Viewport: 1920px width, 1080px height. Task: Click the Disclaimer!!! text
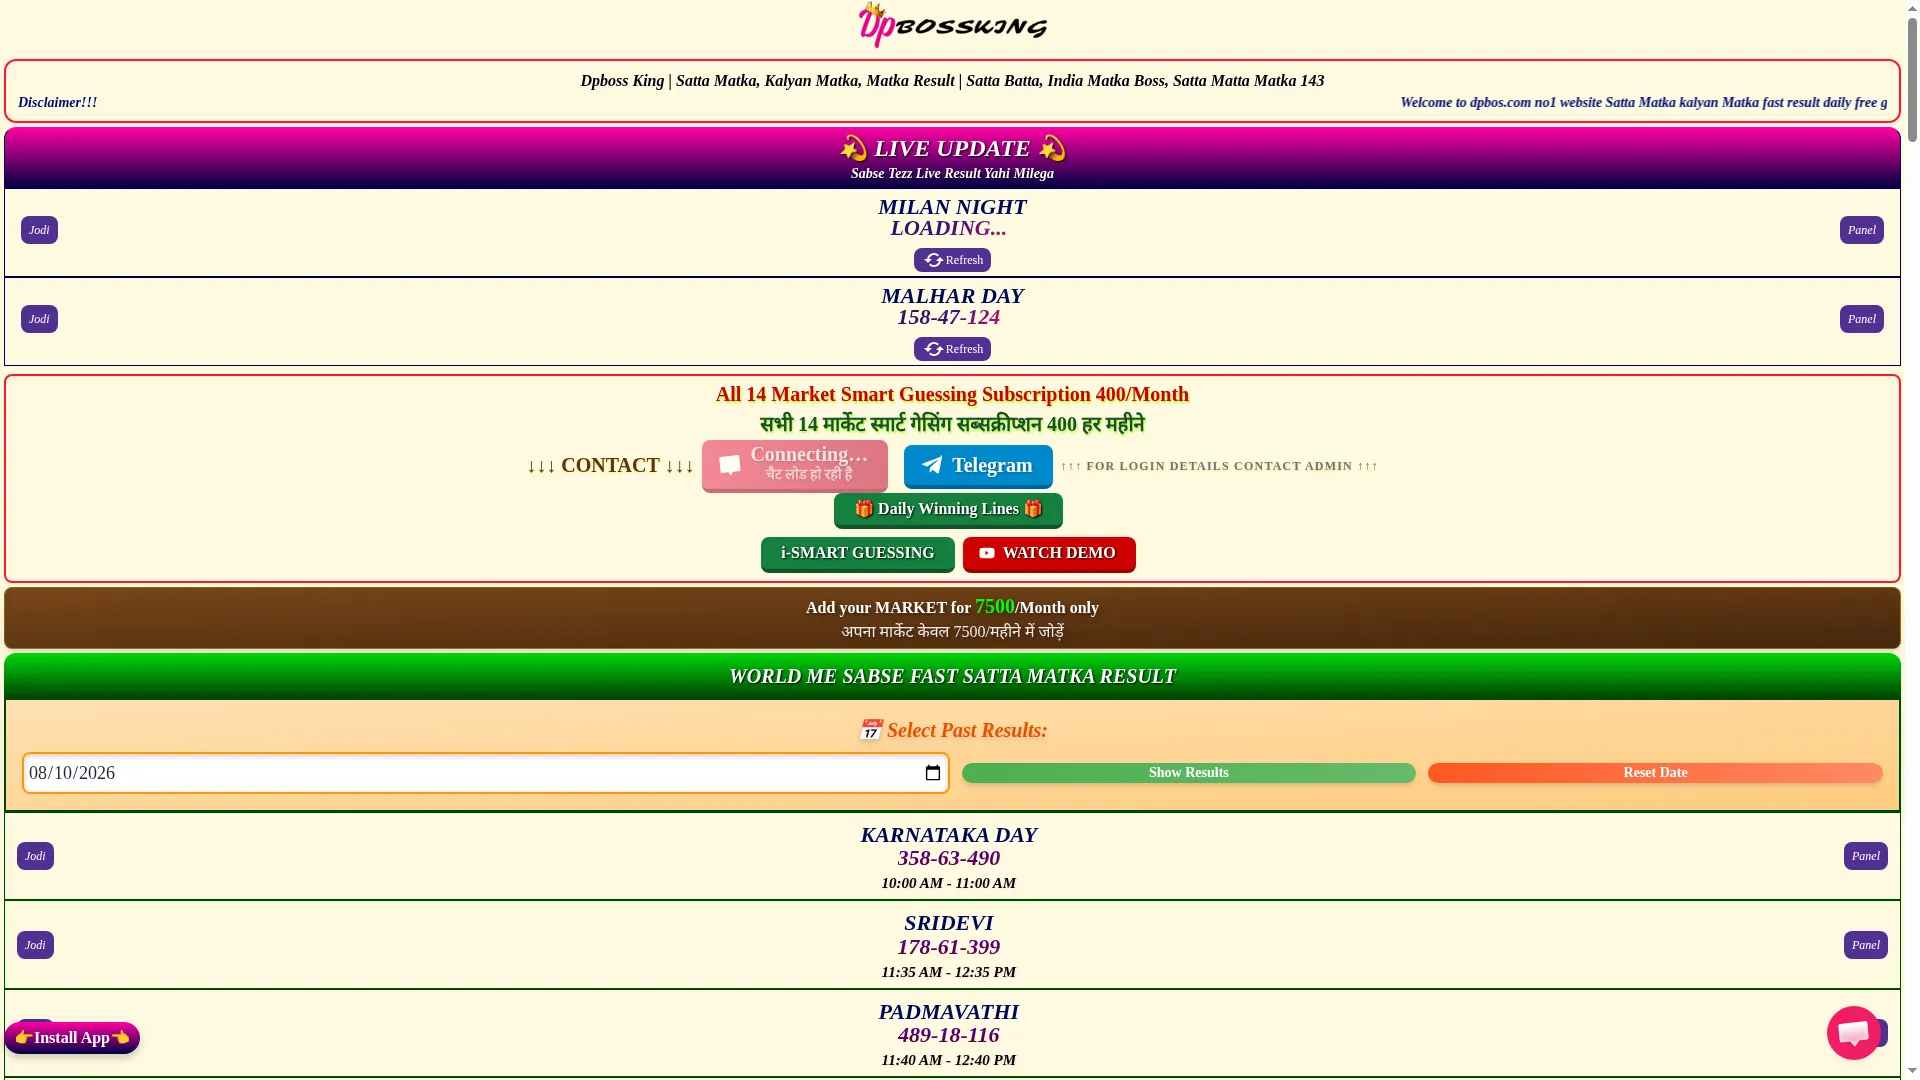(58, 103)
